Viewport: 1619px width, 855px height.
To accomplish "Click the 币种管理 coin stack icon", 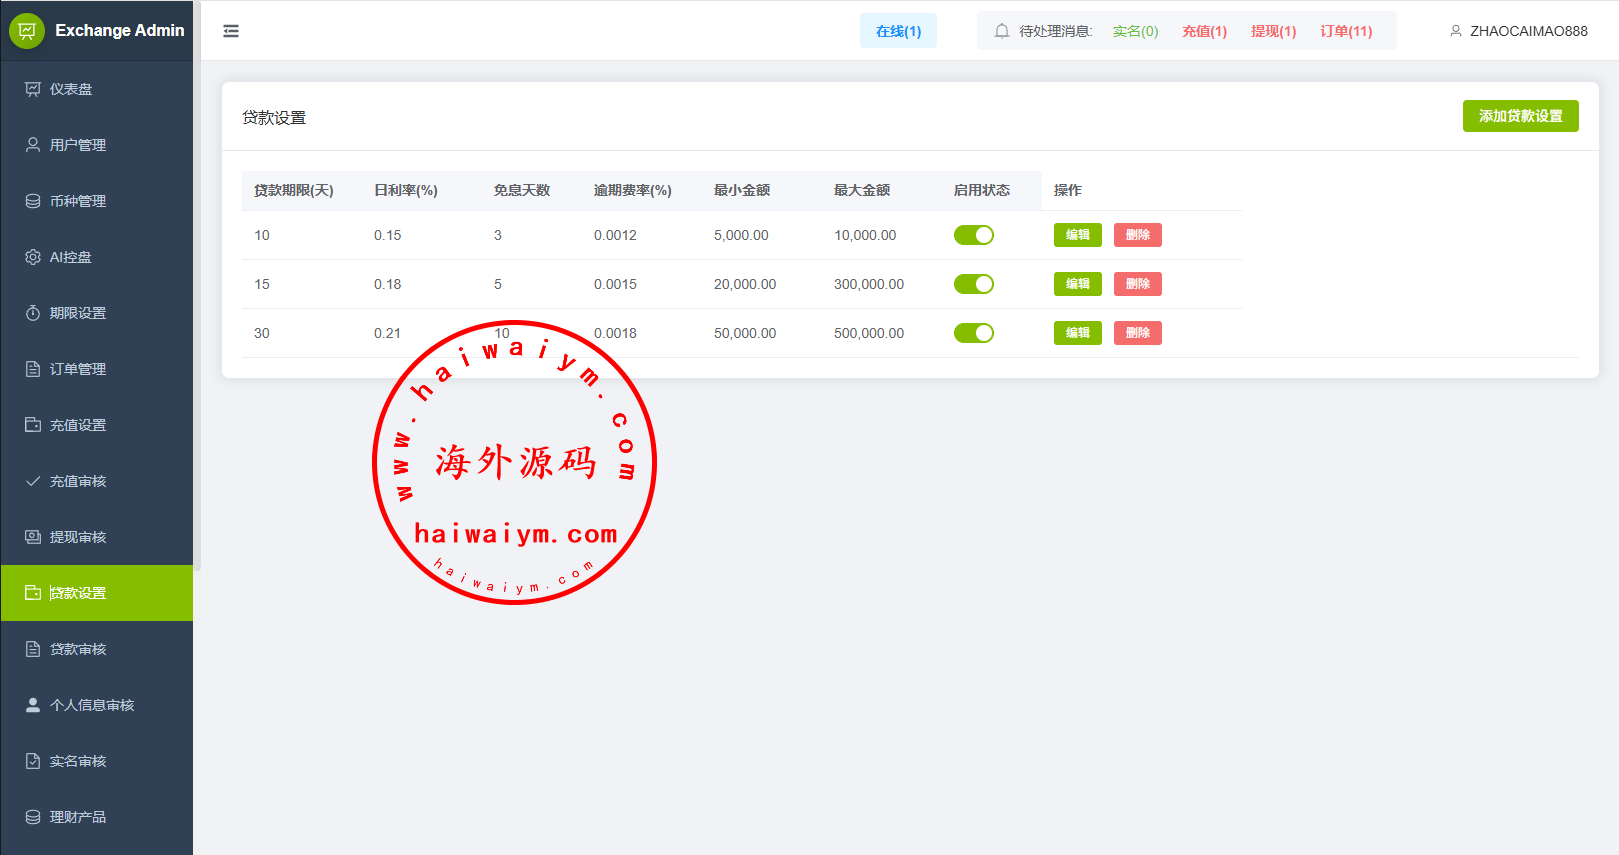I will point(33,201).
